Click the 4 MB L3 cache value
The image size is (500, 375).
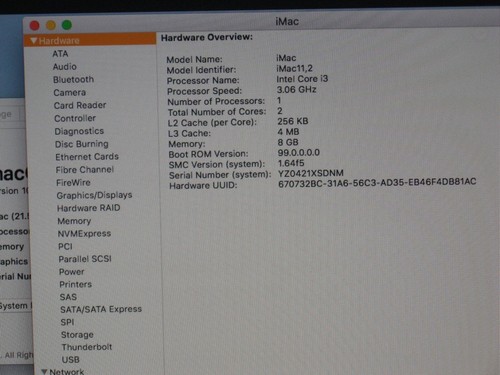288,132
